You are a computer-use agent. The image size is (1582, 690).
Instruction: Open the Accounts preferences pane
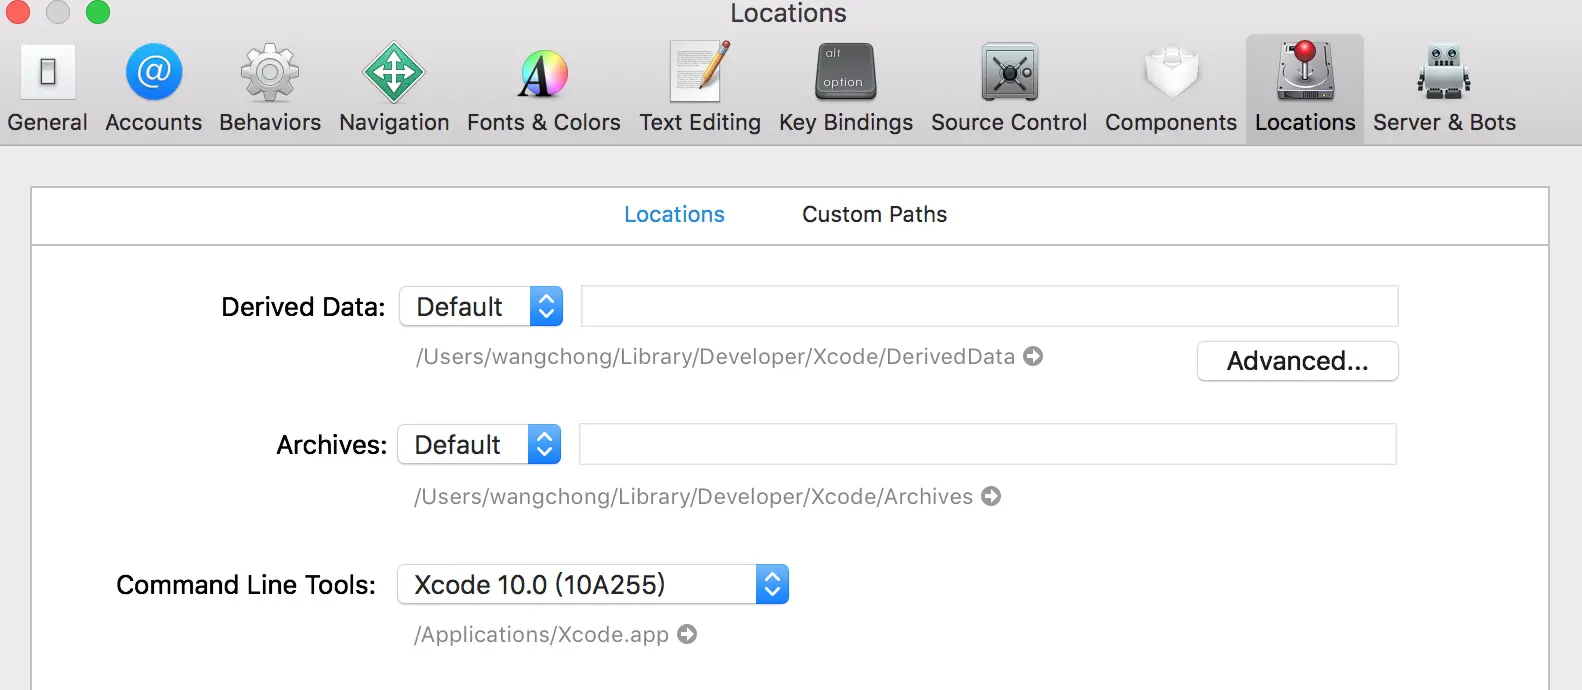pos(153,90)
